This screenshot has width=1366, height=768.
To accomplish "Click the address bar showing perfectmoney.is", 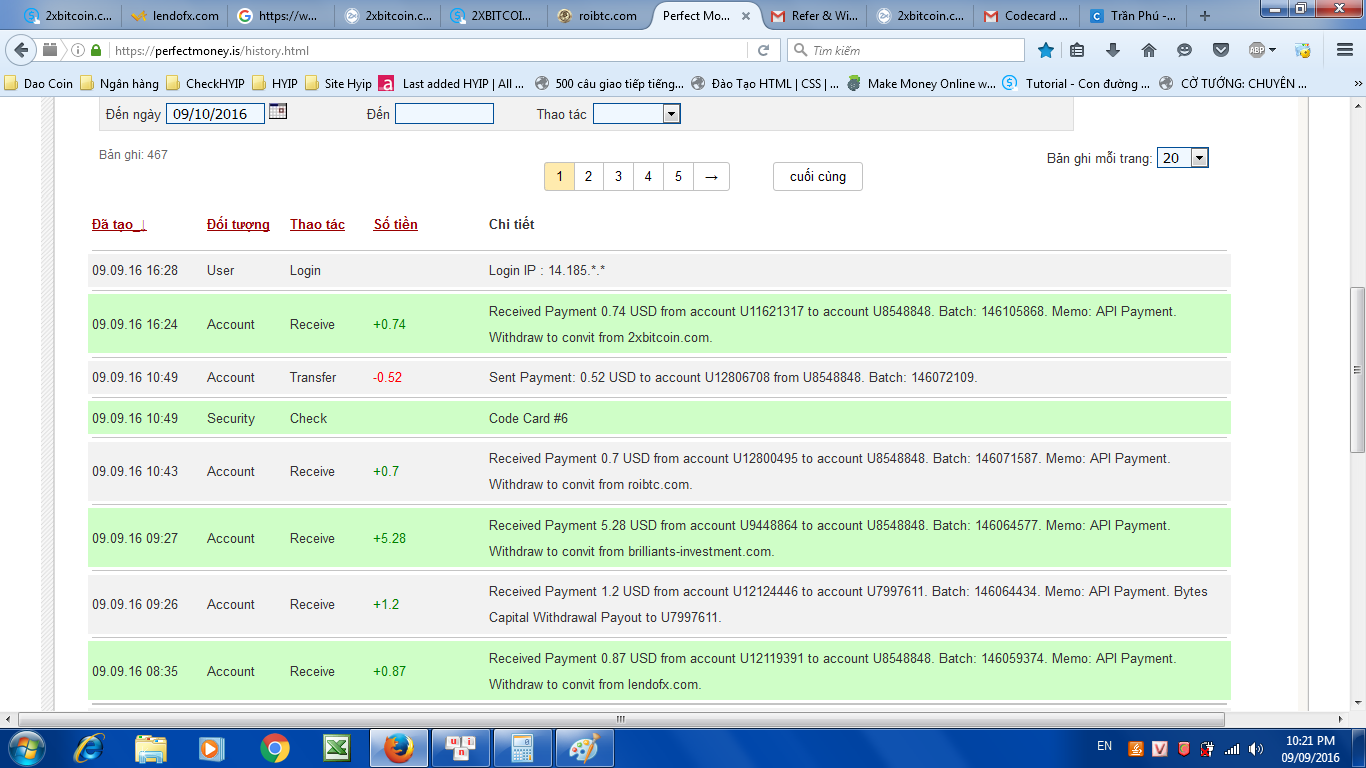I will click(430, 50).
